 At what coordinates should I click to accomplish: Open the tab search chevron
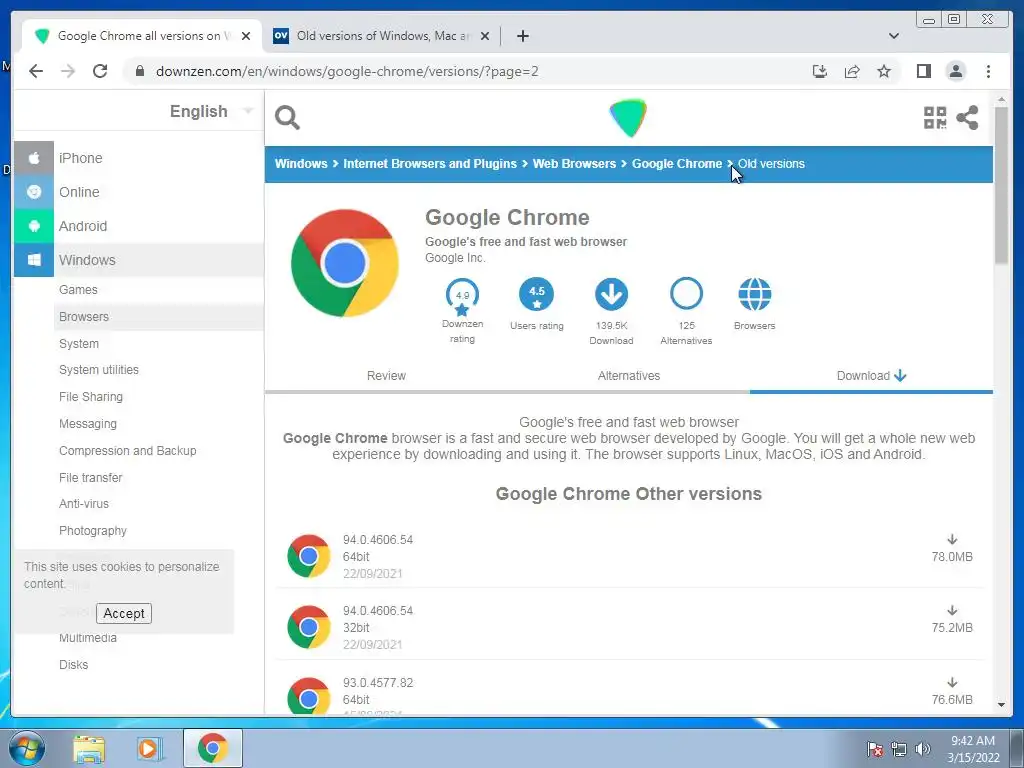tap(893, 36)
